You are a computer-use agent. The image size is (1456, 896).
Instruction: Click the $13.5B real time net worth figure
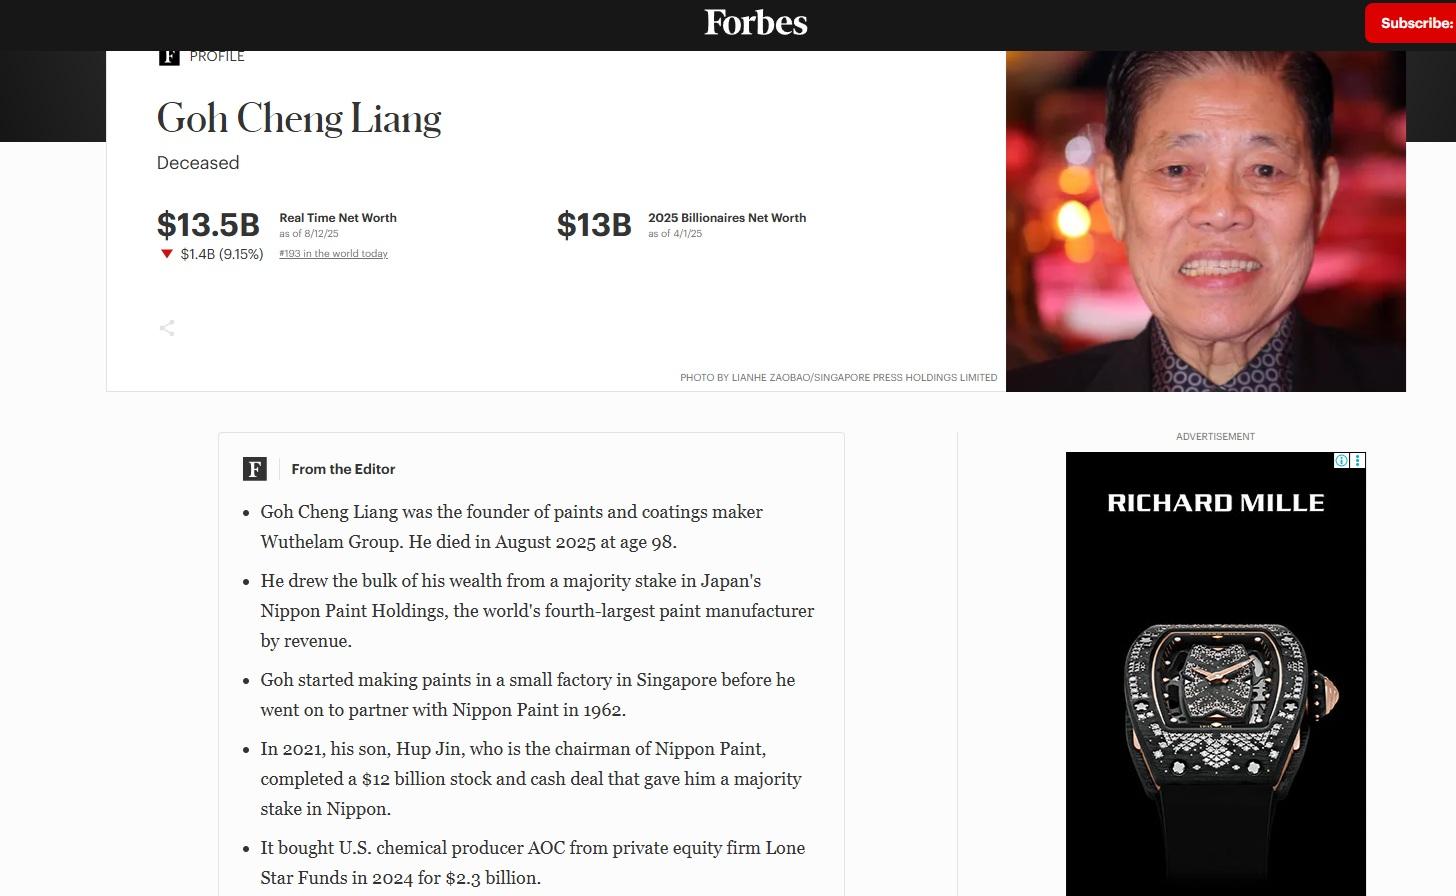point(208,224)
